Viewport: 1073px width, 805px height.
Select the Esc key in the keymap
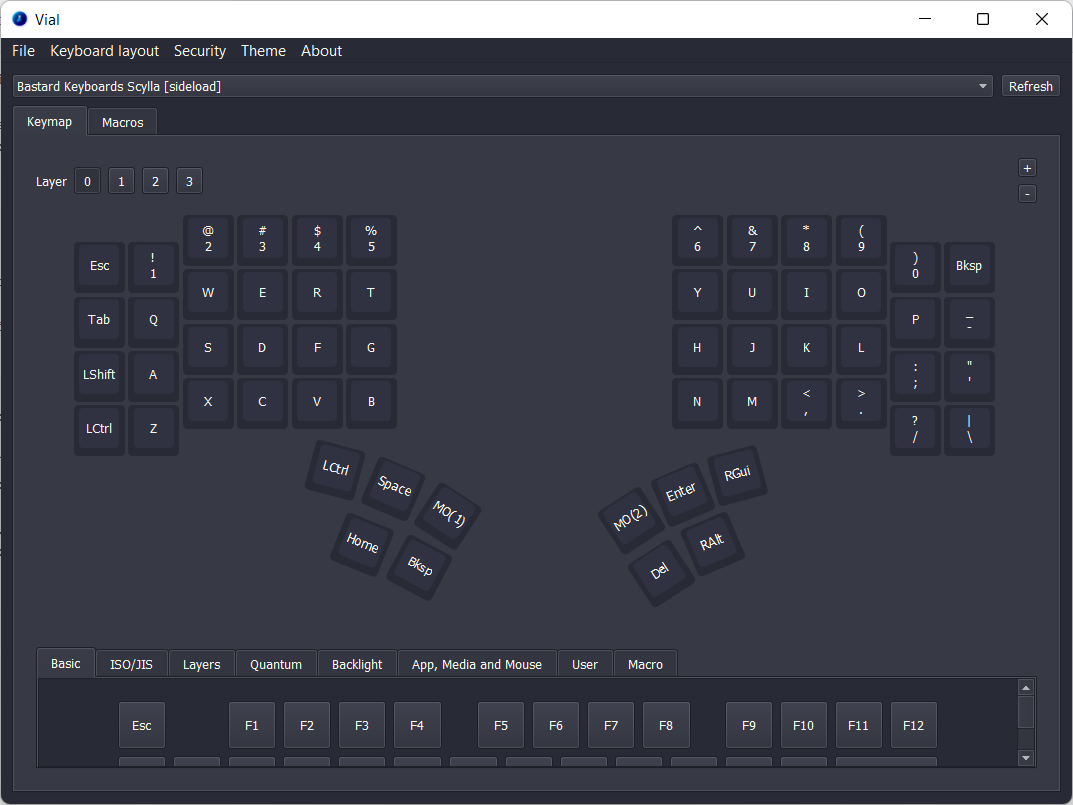pos(99,266)
